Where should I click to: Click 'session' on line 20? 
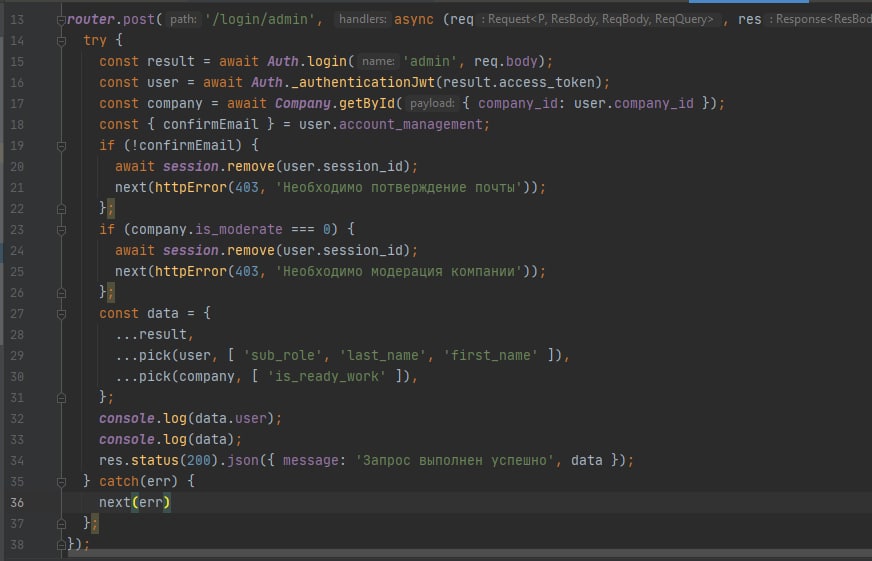(191, 166)
